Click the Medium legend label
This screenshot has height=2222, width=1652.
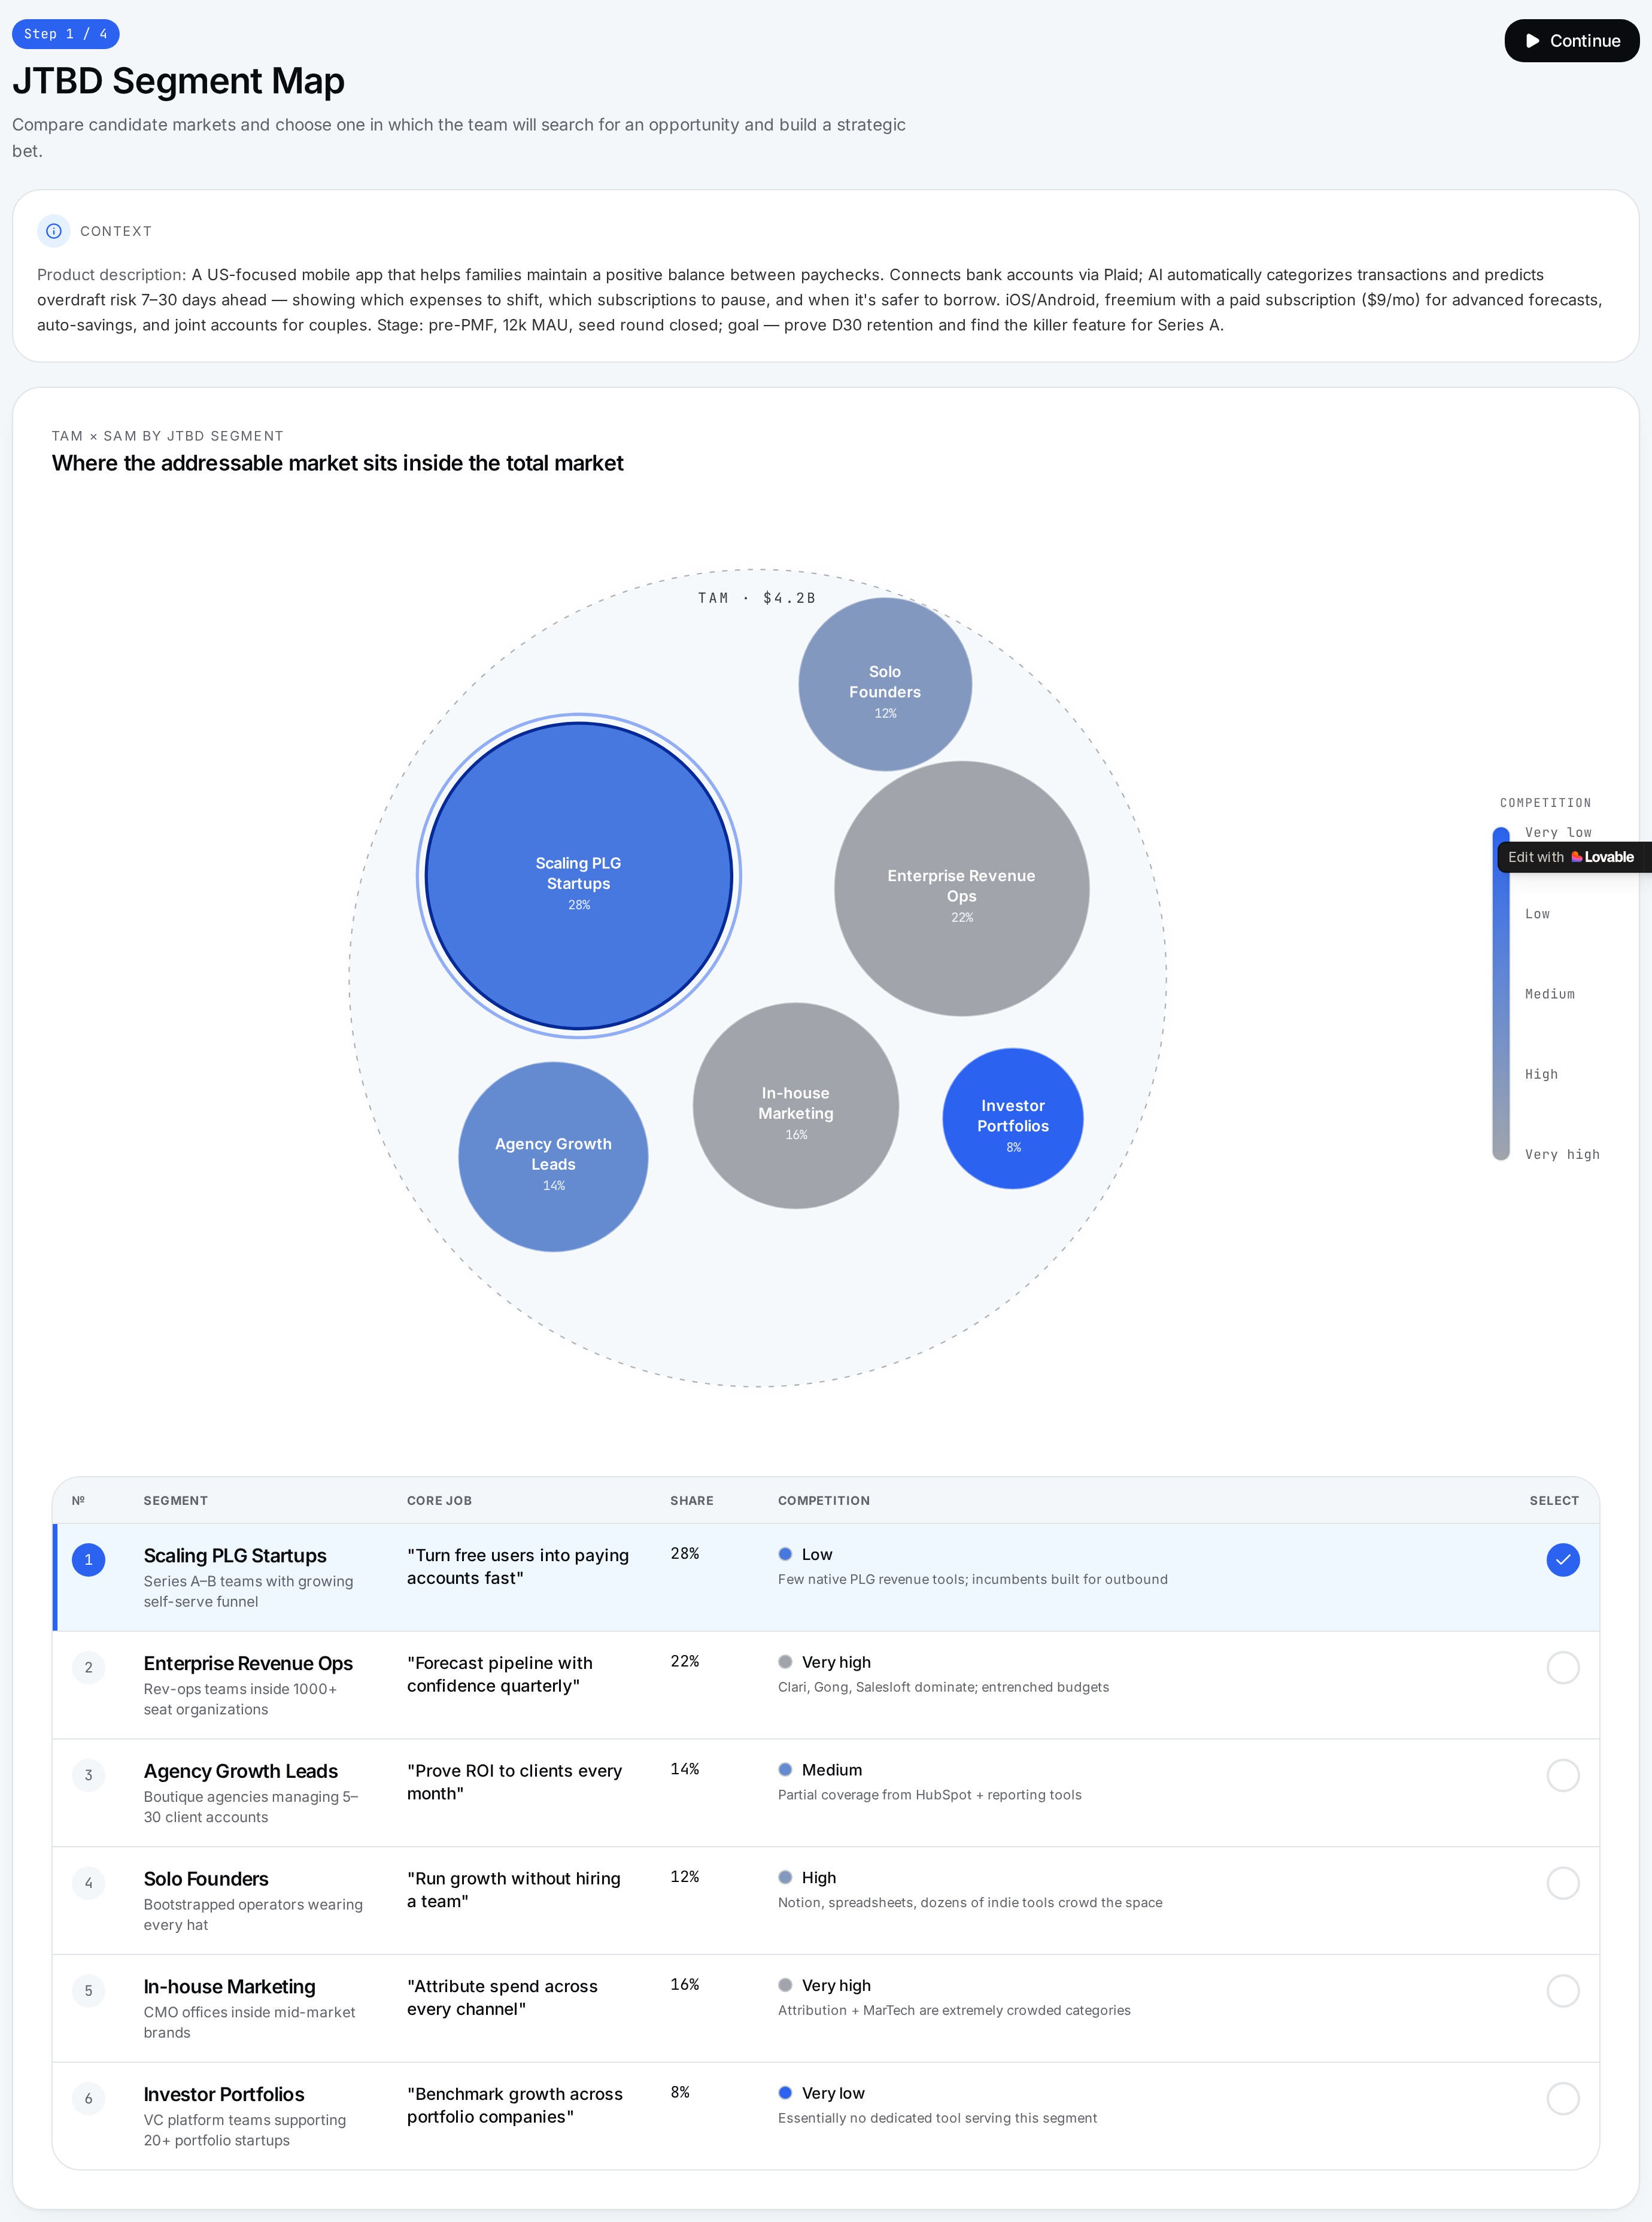click(x=1550, y=994)
